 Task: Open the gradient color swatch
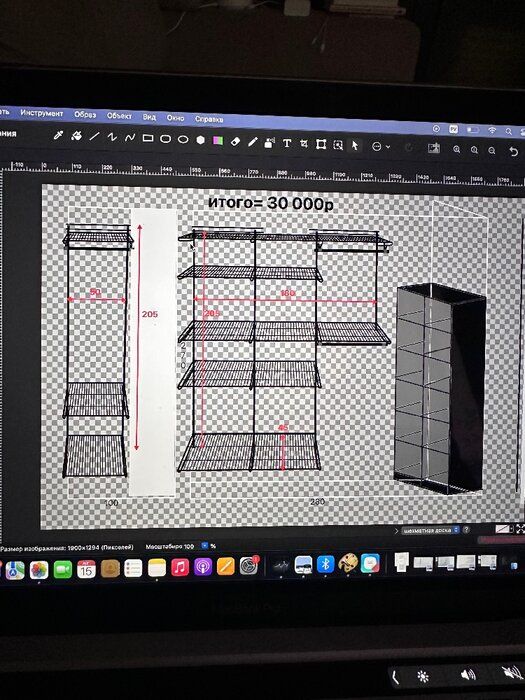point(218,141)
